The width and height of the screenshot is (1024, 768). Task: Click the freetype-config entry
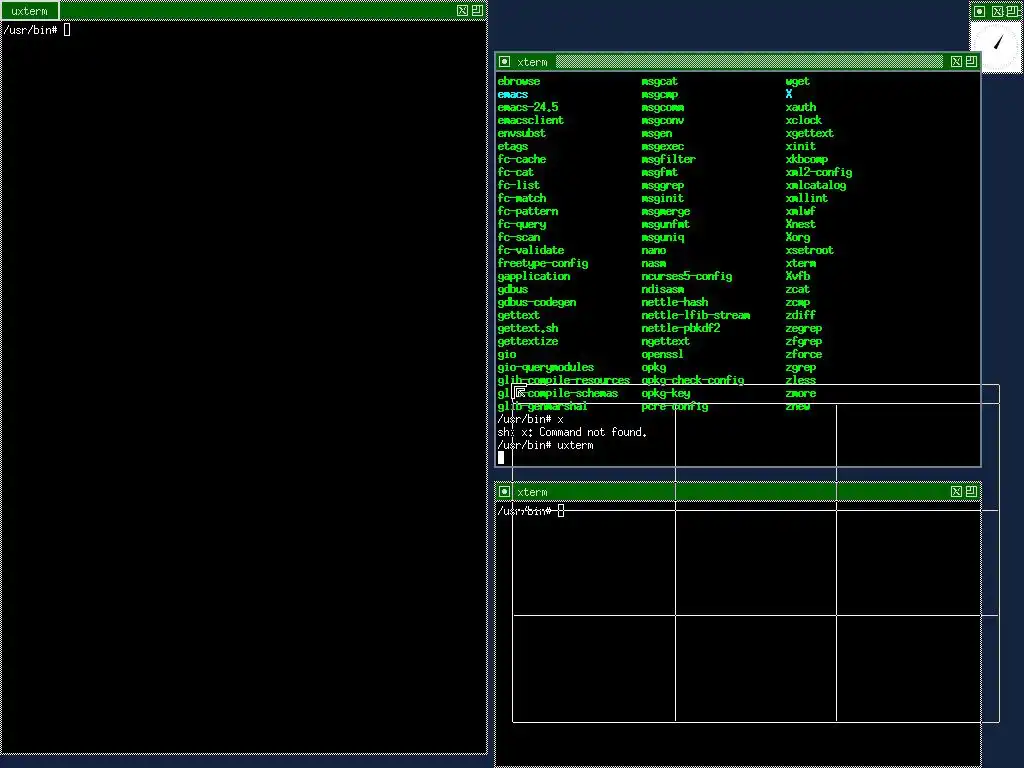pyautogui.click(x=543, y=263)
